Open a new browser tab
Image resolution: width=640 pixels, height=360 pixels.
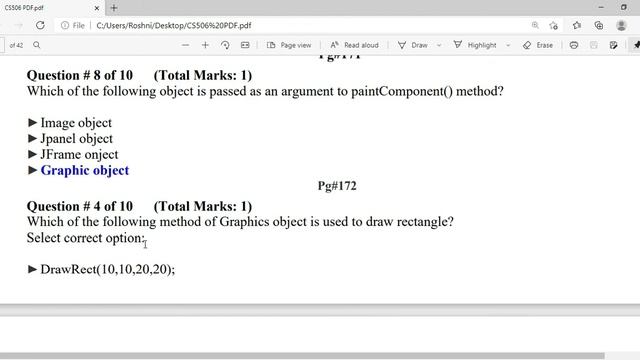[x=114, y=8]
